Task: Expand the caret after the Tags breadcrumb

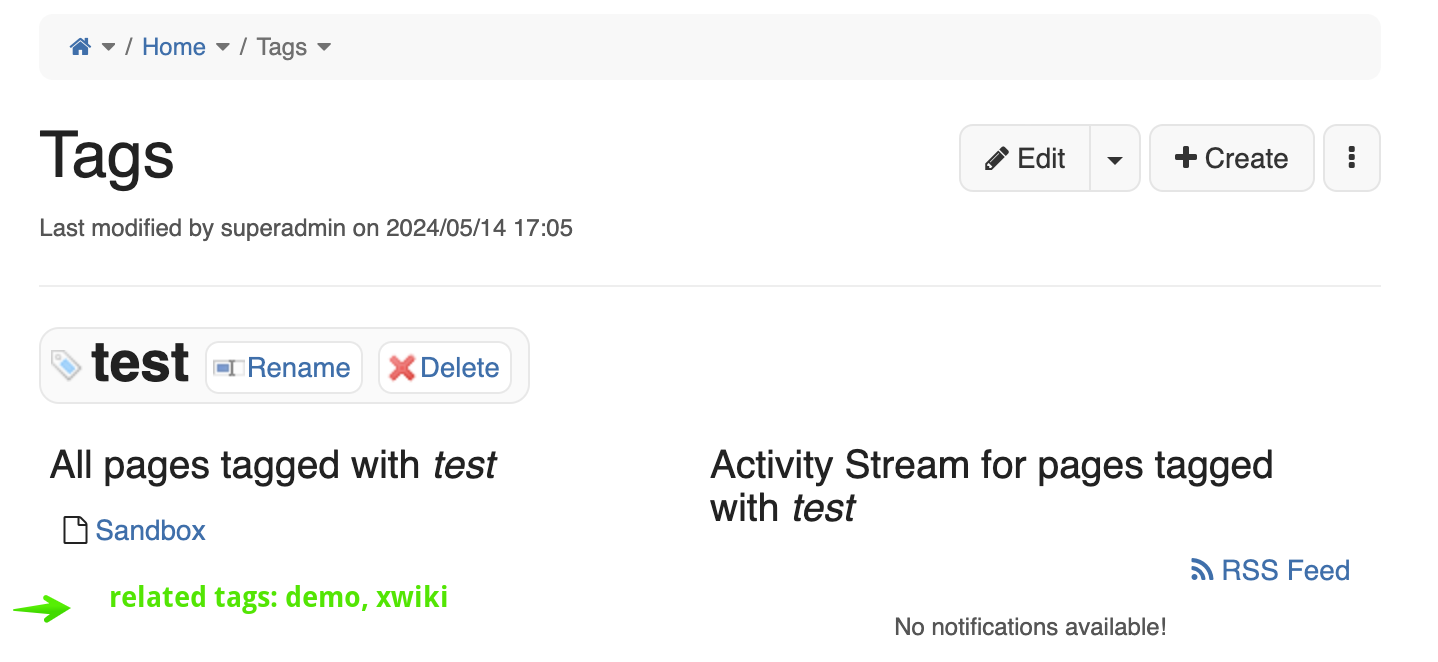Action: [x=324, y=47]
